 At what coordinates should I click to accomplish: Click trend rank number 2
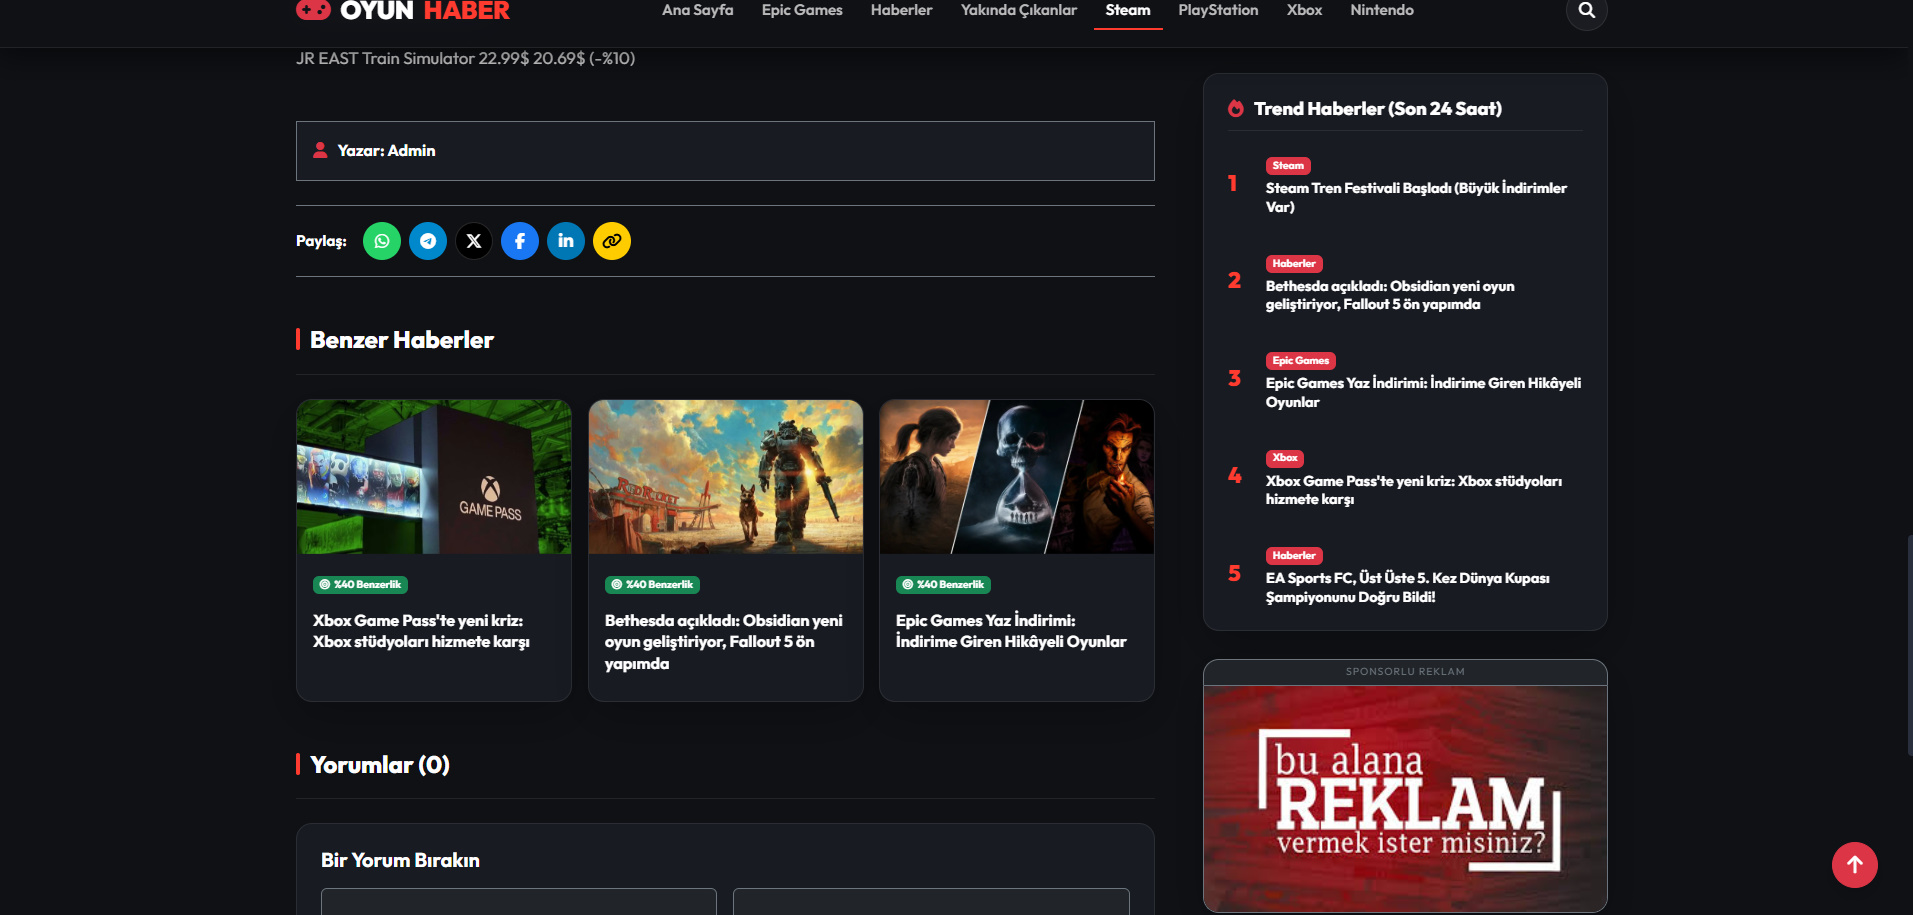(x=1235, y=281)
